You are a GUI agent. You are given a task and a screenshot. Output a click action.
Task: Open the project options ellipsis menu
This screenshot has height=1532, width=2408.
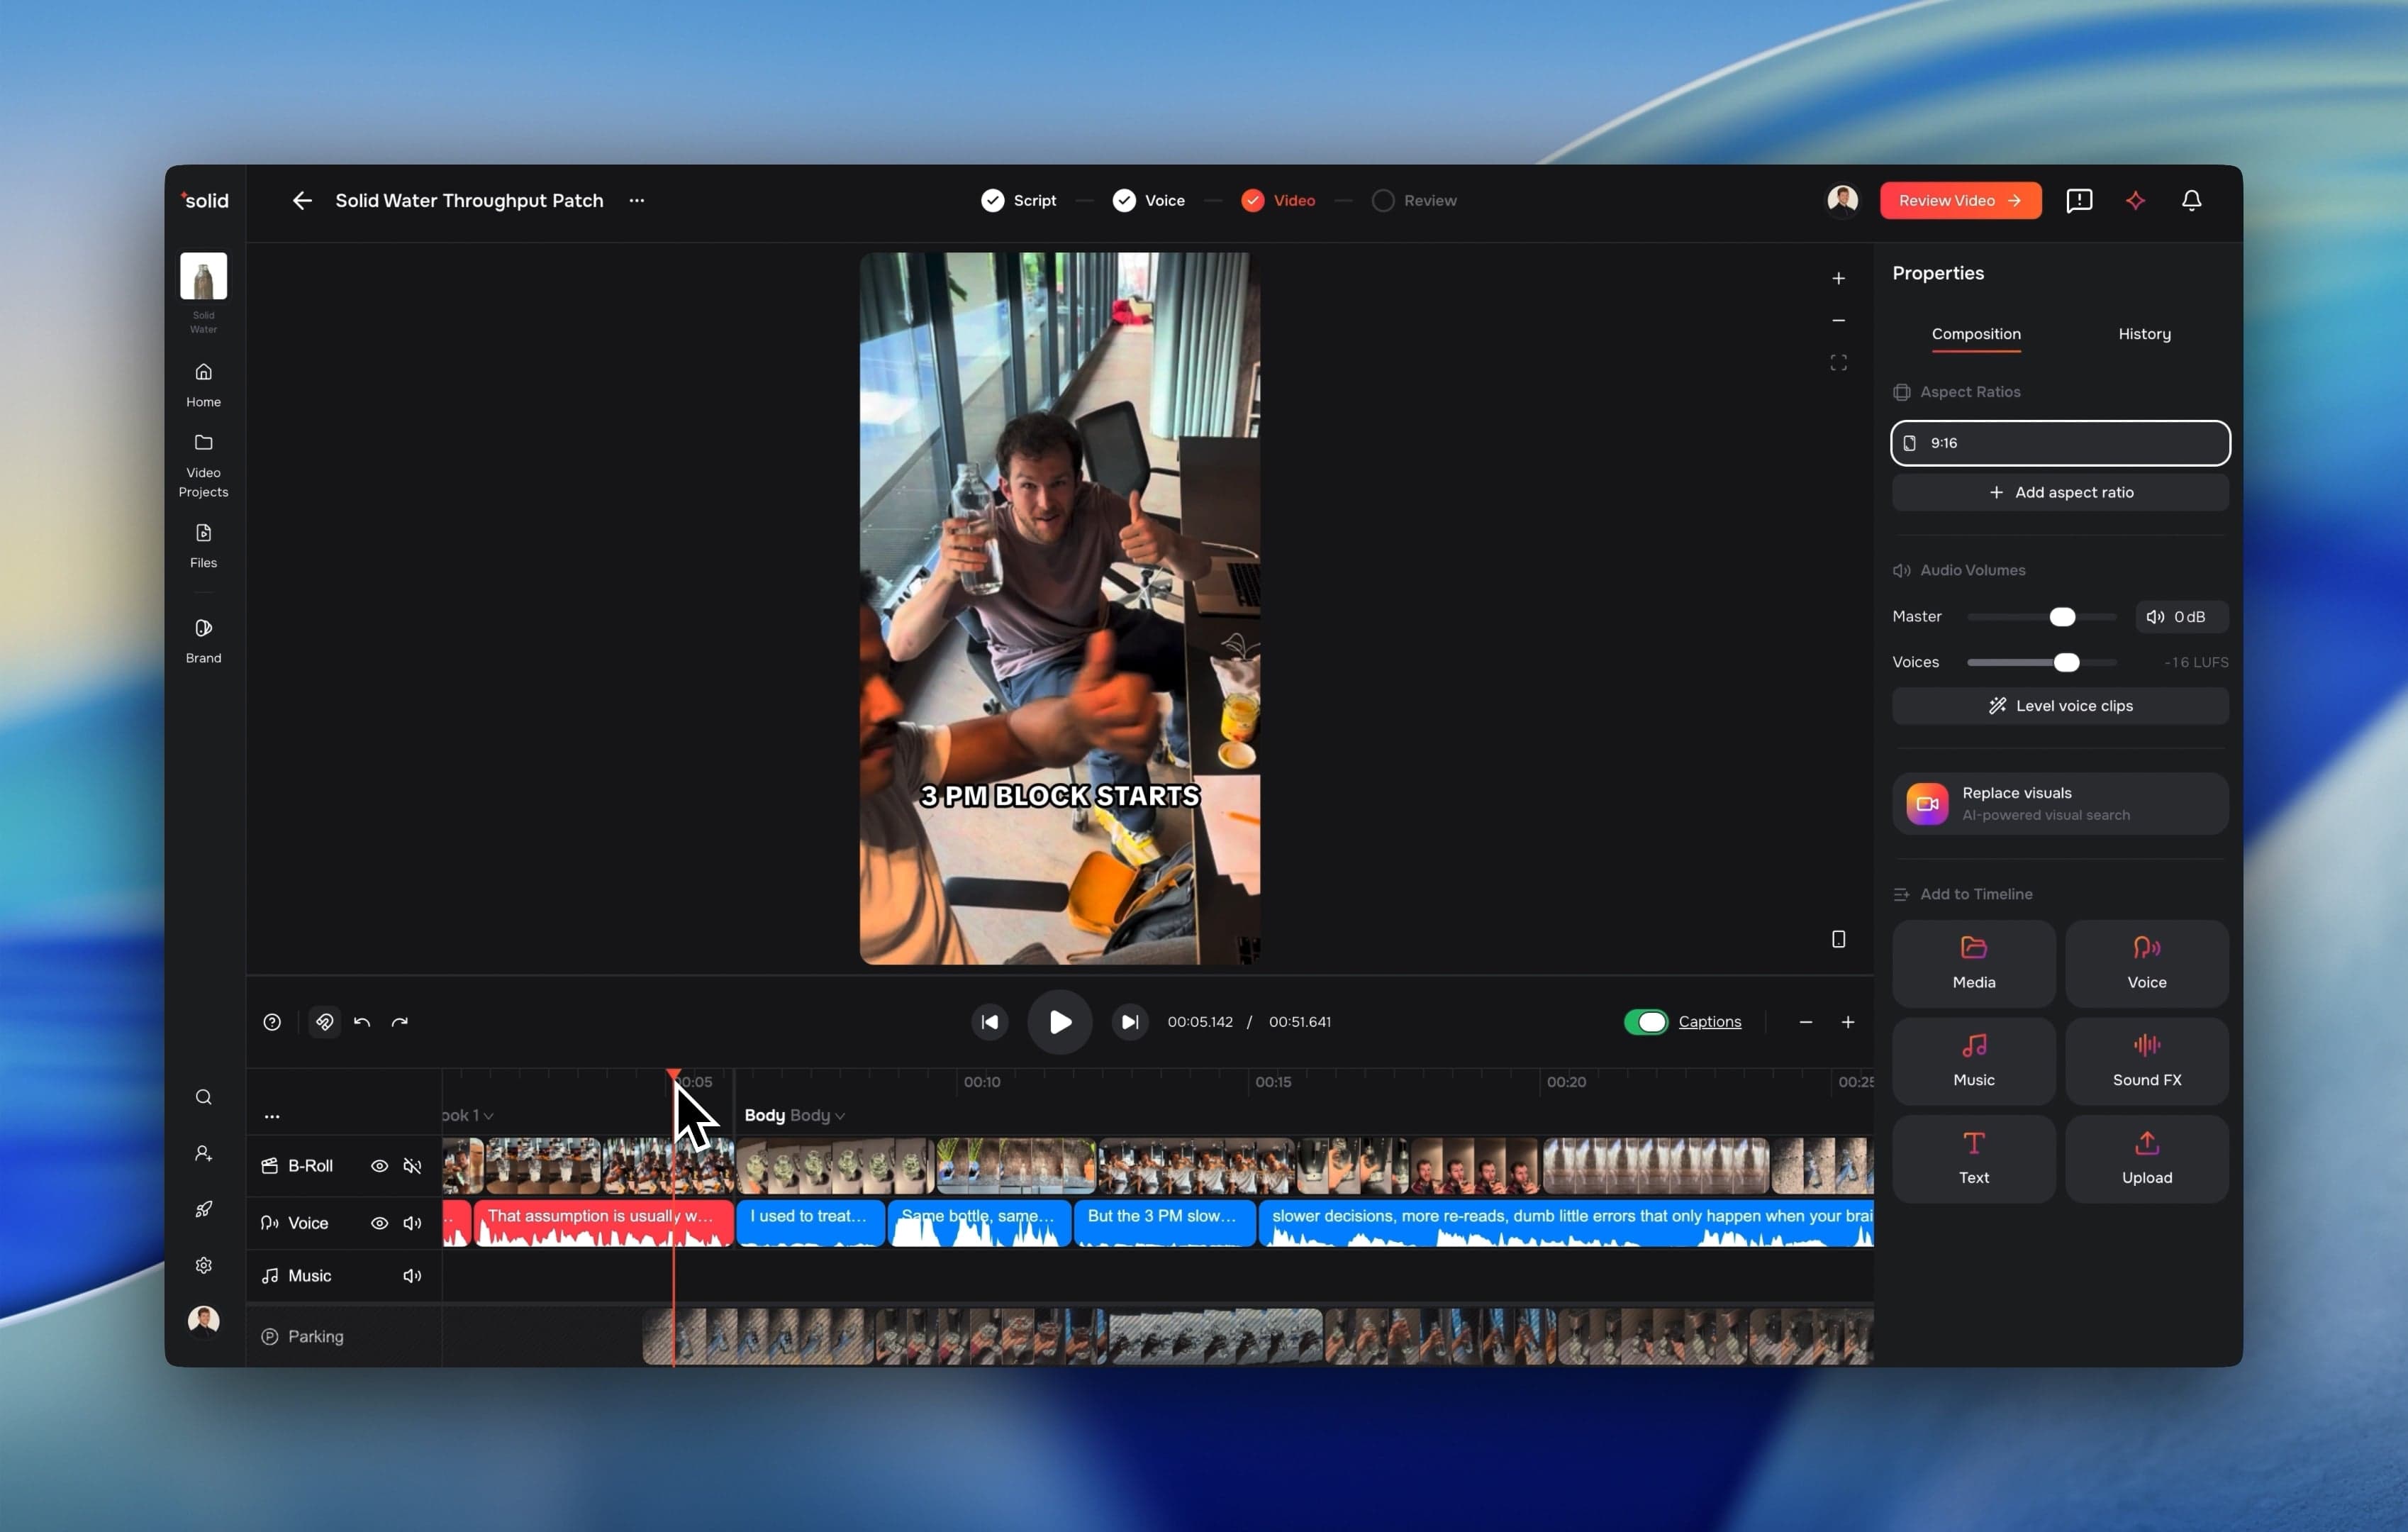(x=636, y=201)
